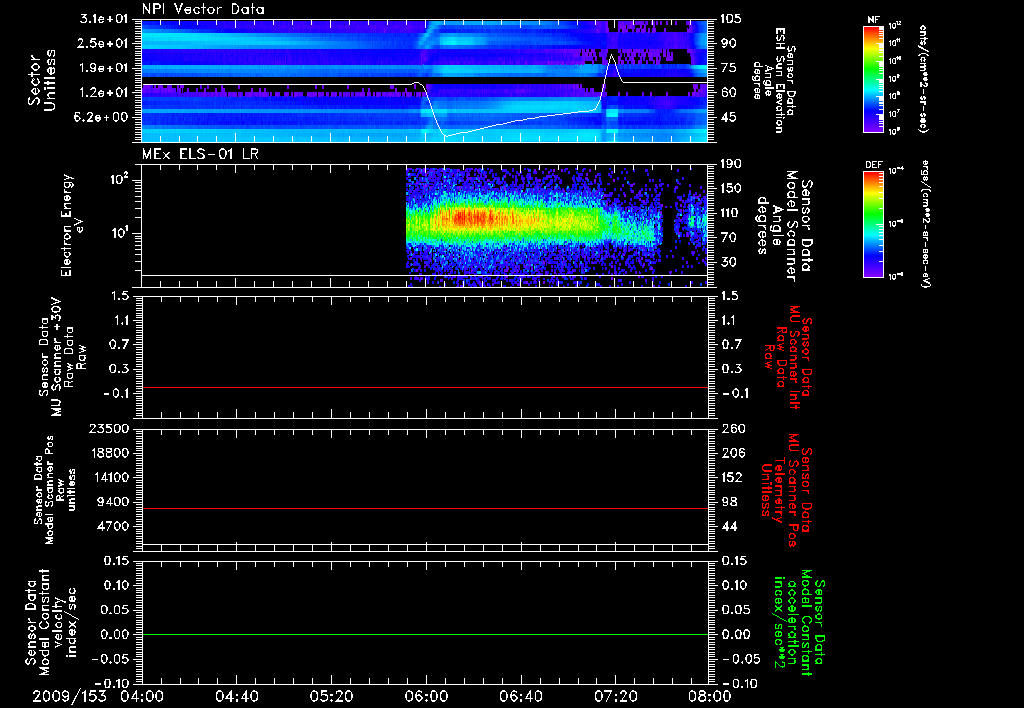Click the DEF color scale bar
1024x708 pixels.
[873, 223]
